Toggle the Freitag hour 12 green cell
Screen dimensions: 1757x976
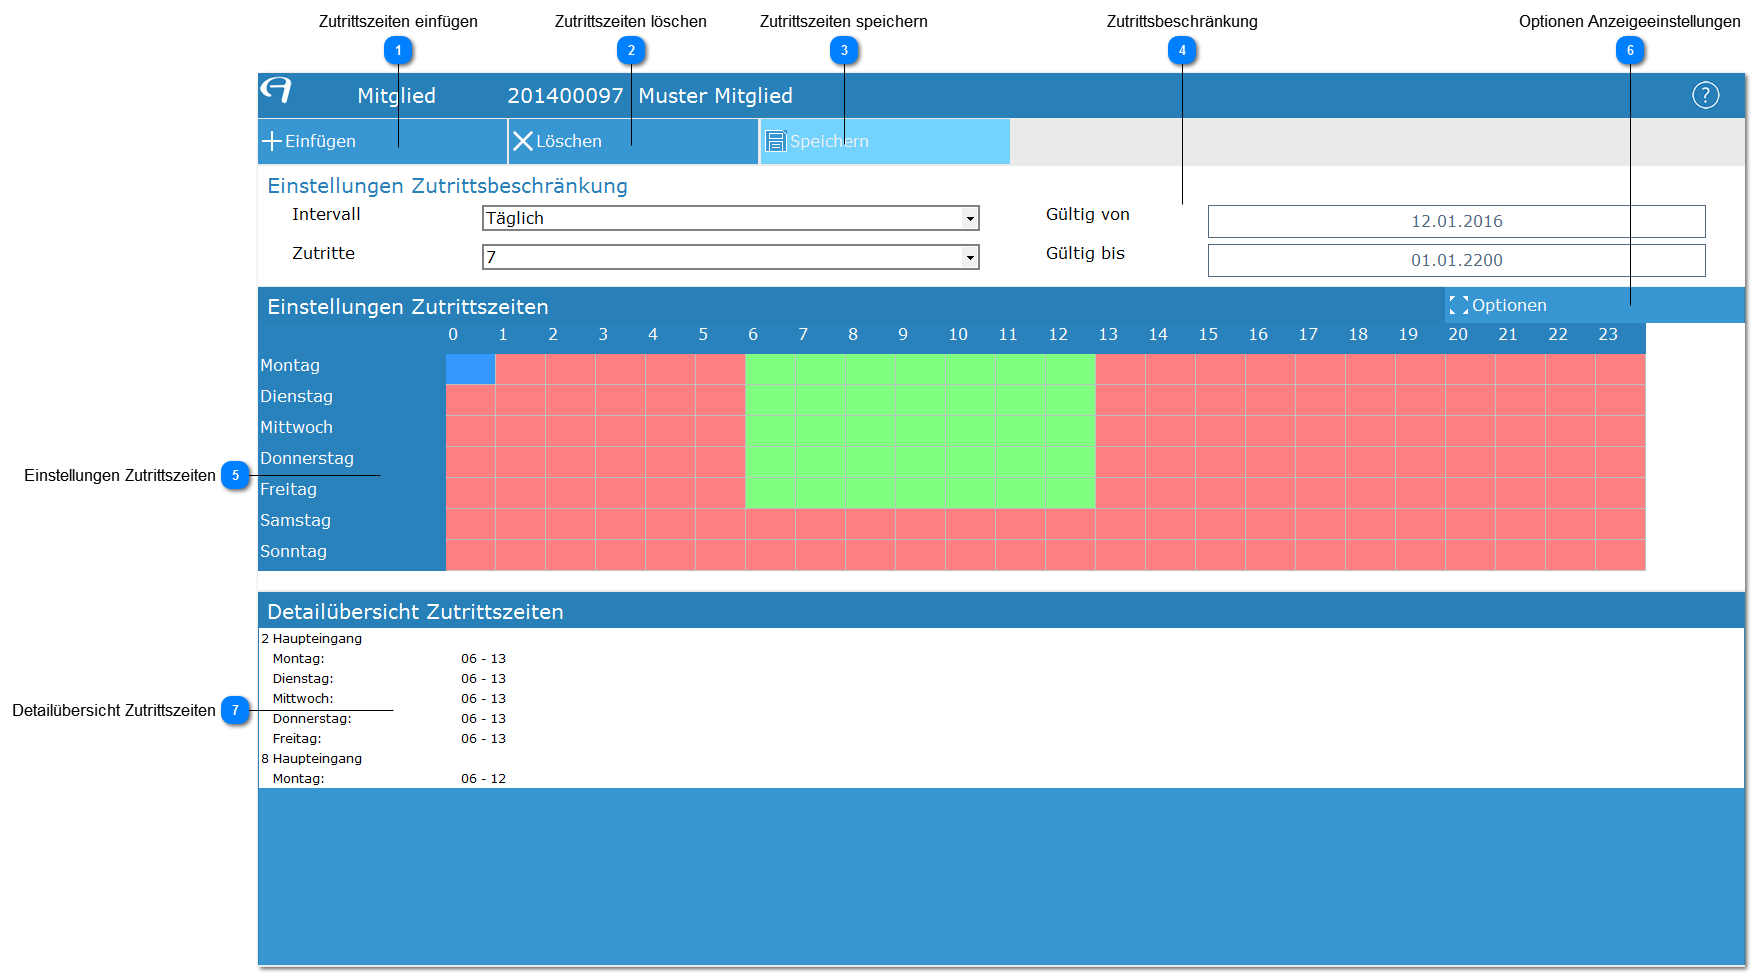click(x=1070, y=493)
